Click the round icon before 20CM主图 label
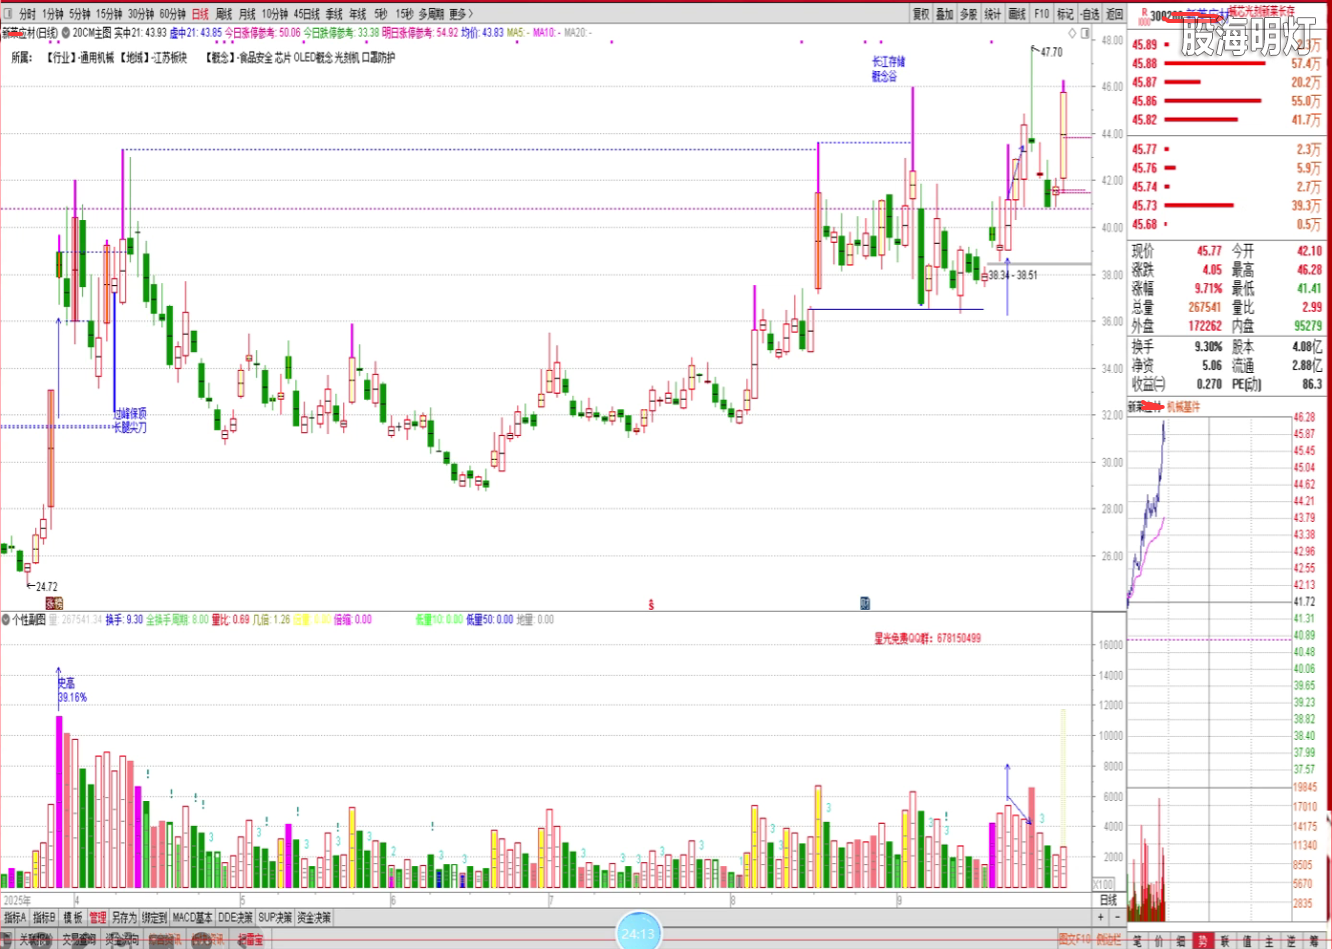The image size is (1332, 949). click(66, 33)
